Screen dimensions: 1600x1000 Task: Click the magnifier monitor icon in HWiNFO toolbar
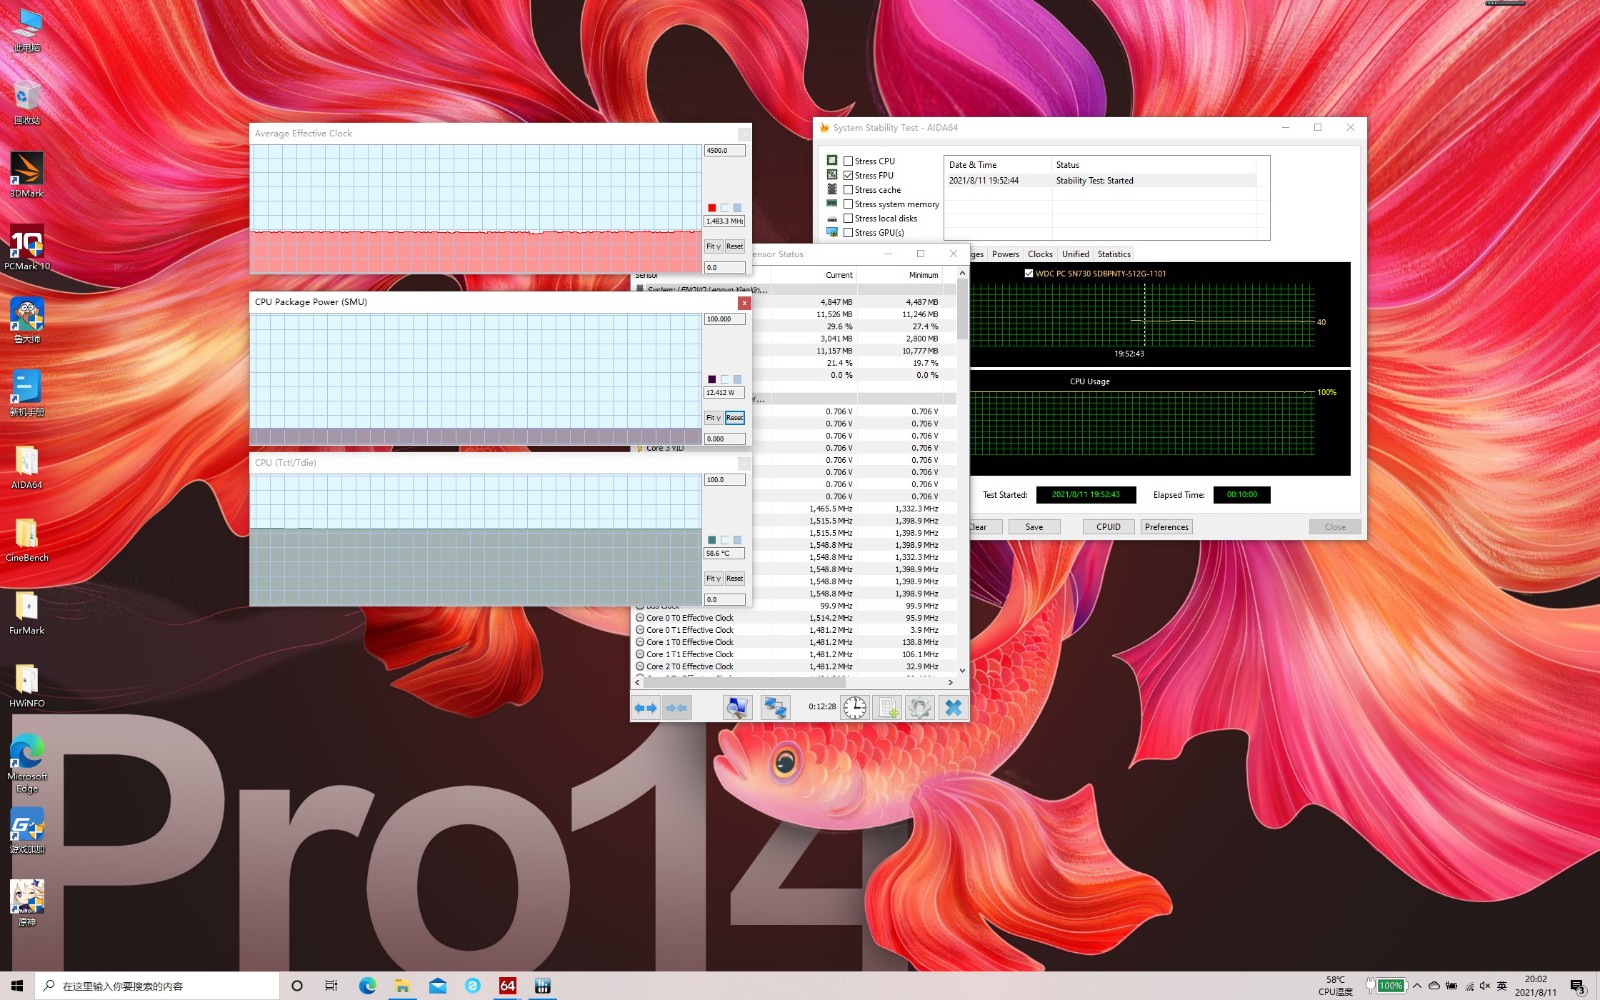[x=737, y=708]
